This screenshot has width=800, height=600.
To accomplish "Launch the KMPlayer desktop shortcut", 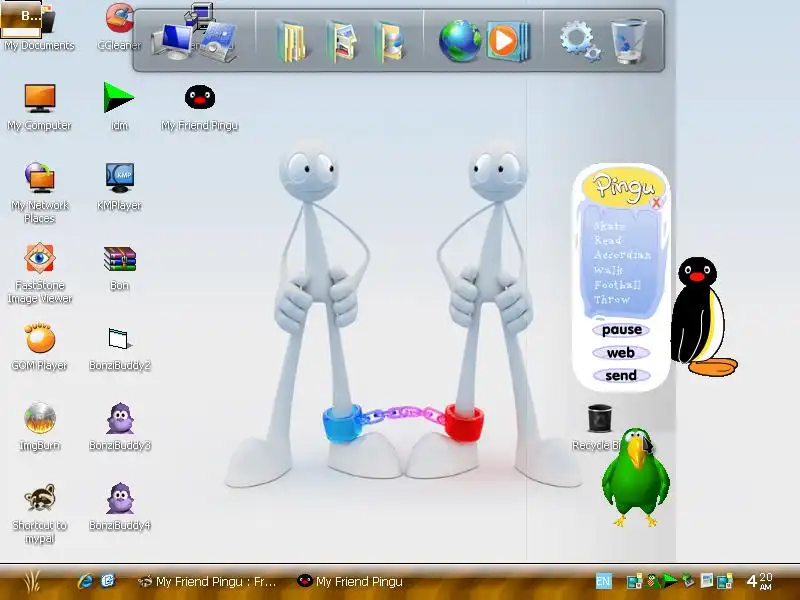I will tap(119, 187).
